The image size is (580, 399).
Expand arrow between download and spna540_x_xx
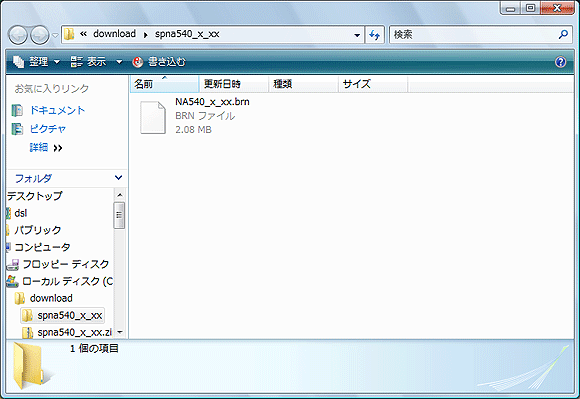point(145,35)
